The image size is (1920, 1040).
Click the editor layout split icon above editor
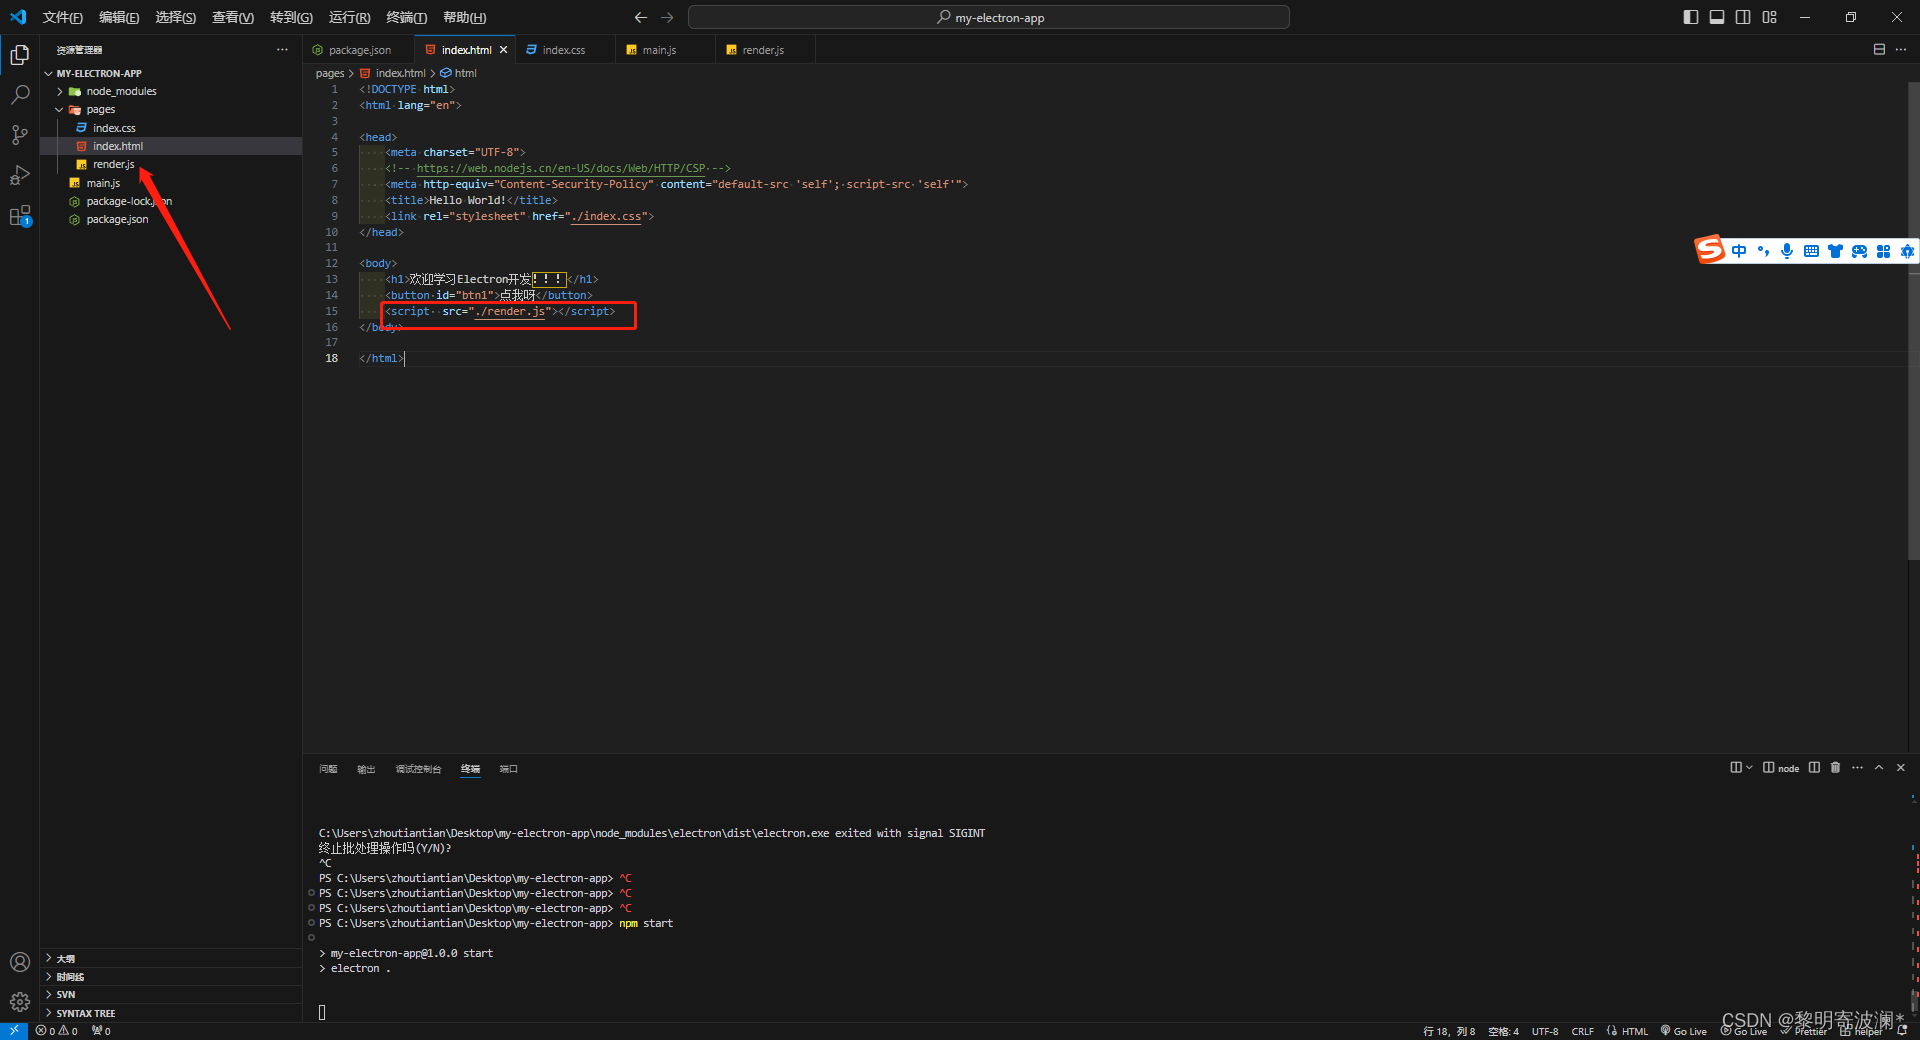tap(1879, 49)
